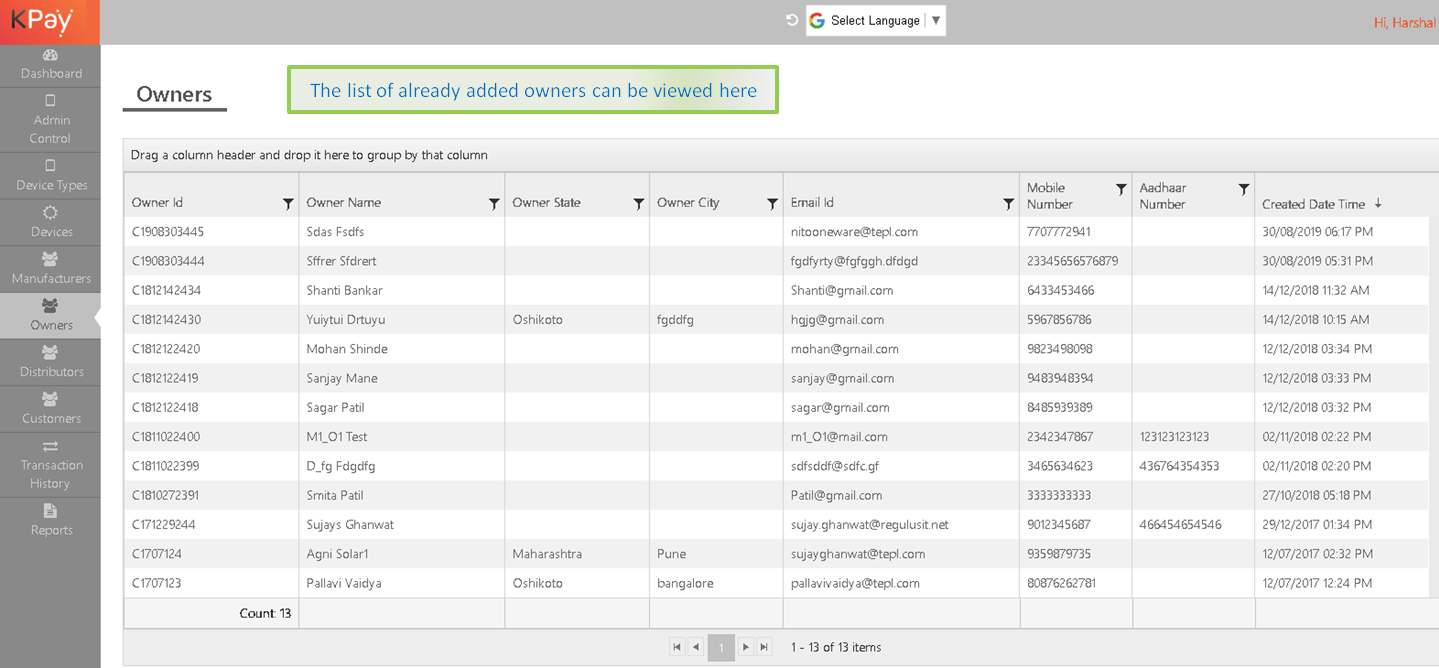Filter the Owner Name column

point(494,204)
